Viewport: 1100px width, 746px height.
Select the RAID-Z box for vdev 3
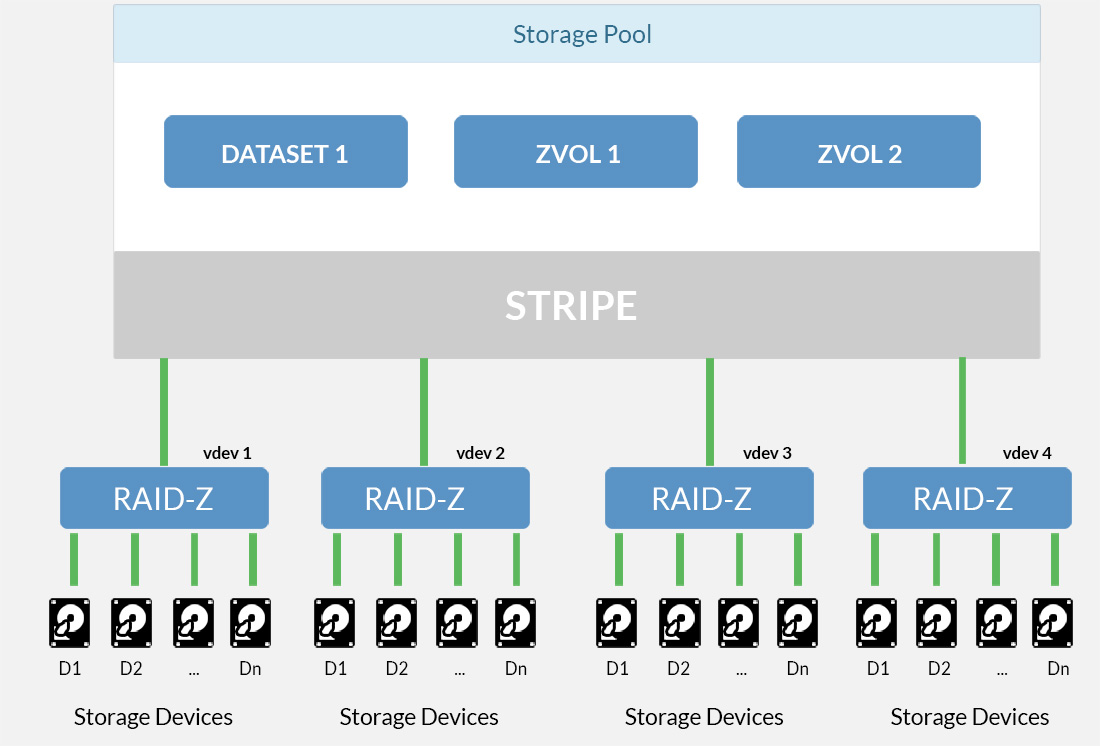pyautogui.click(x=709, y=498)
